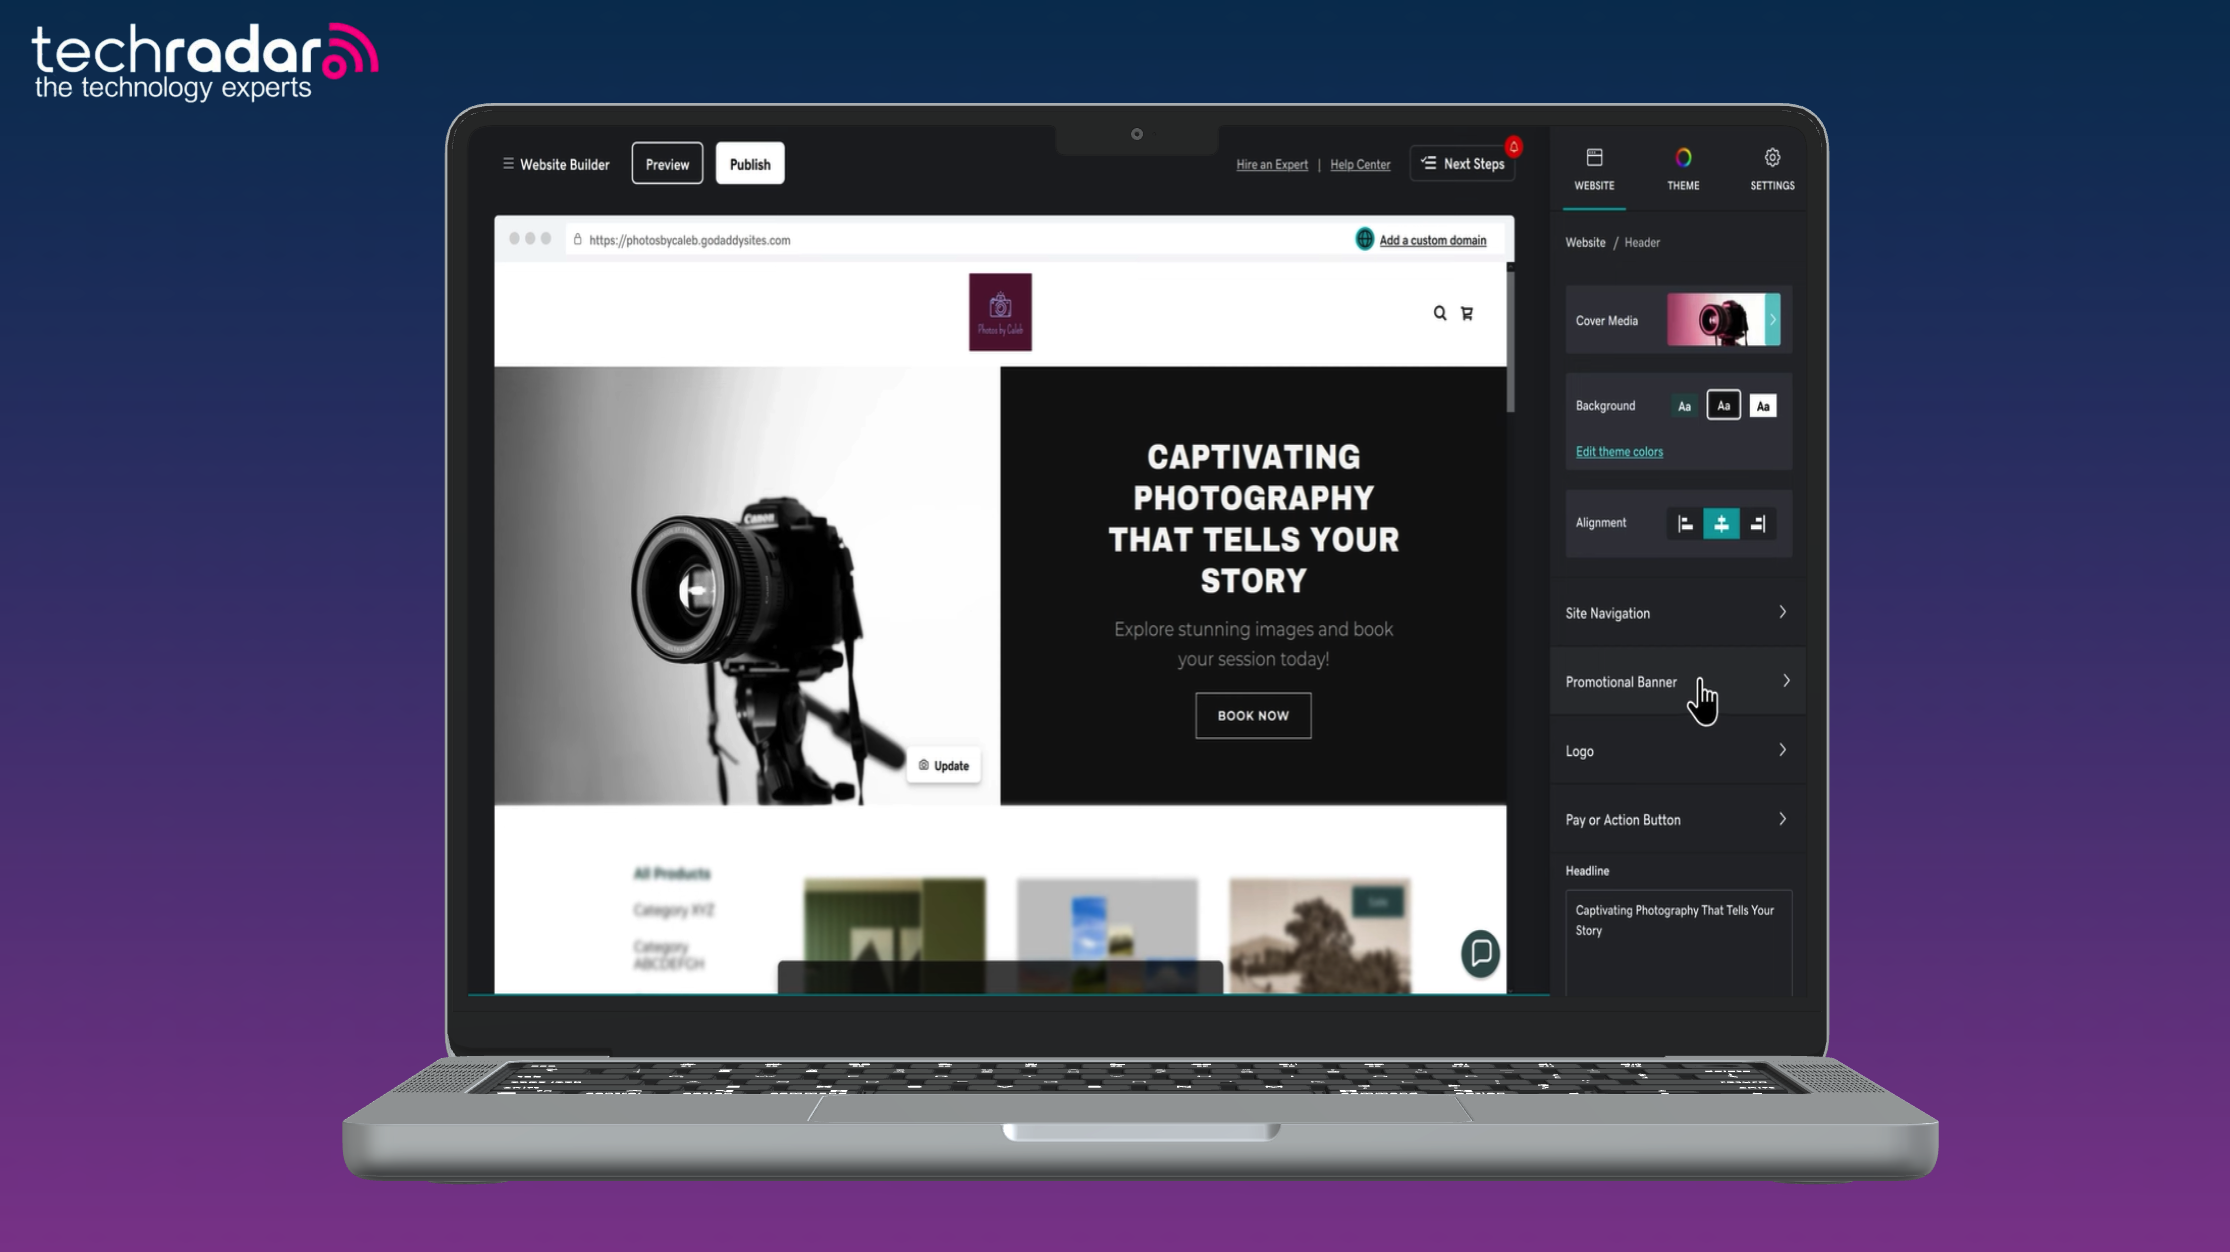Expand the Pay or Action Button section
The image size is (2230, 1252).
click(1677, 819)
